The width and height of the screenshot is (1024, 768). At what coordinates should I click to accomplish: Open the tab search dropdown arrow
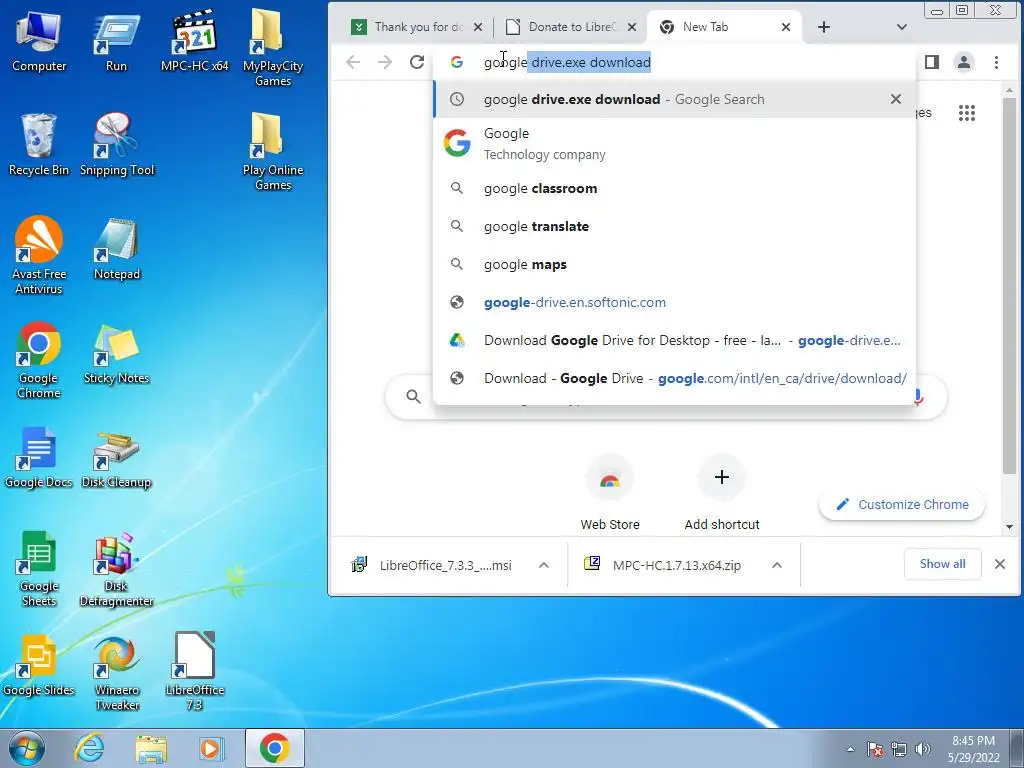901,27
